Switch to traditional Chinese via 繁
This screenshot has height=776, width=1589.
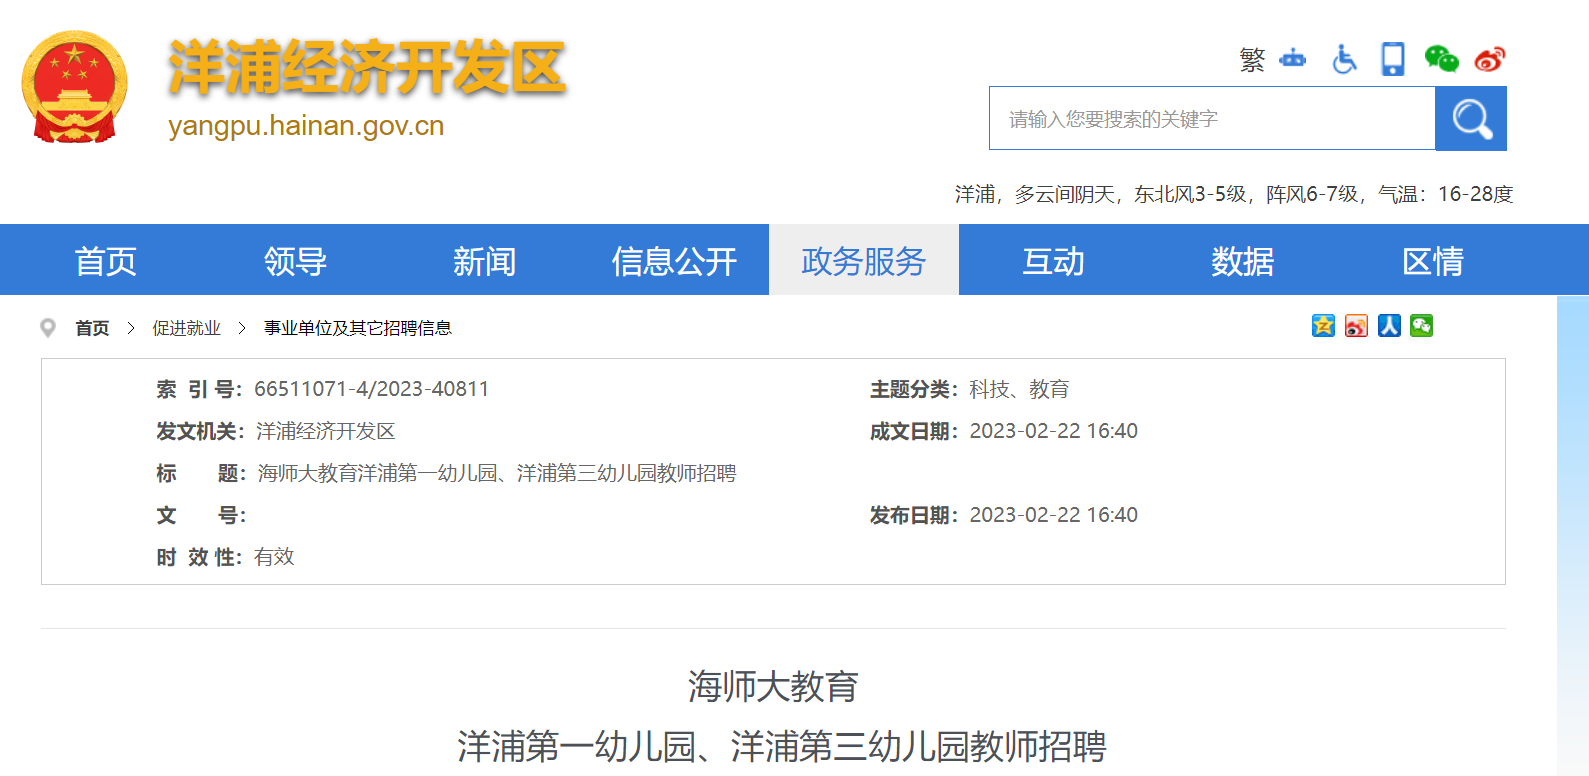(x=1252, y=60)
